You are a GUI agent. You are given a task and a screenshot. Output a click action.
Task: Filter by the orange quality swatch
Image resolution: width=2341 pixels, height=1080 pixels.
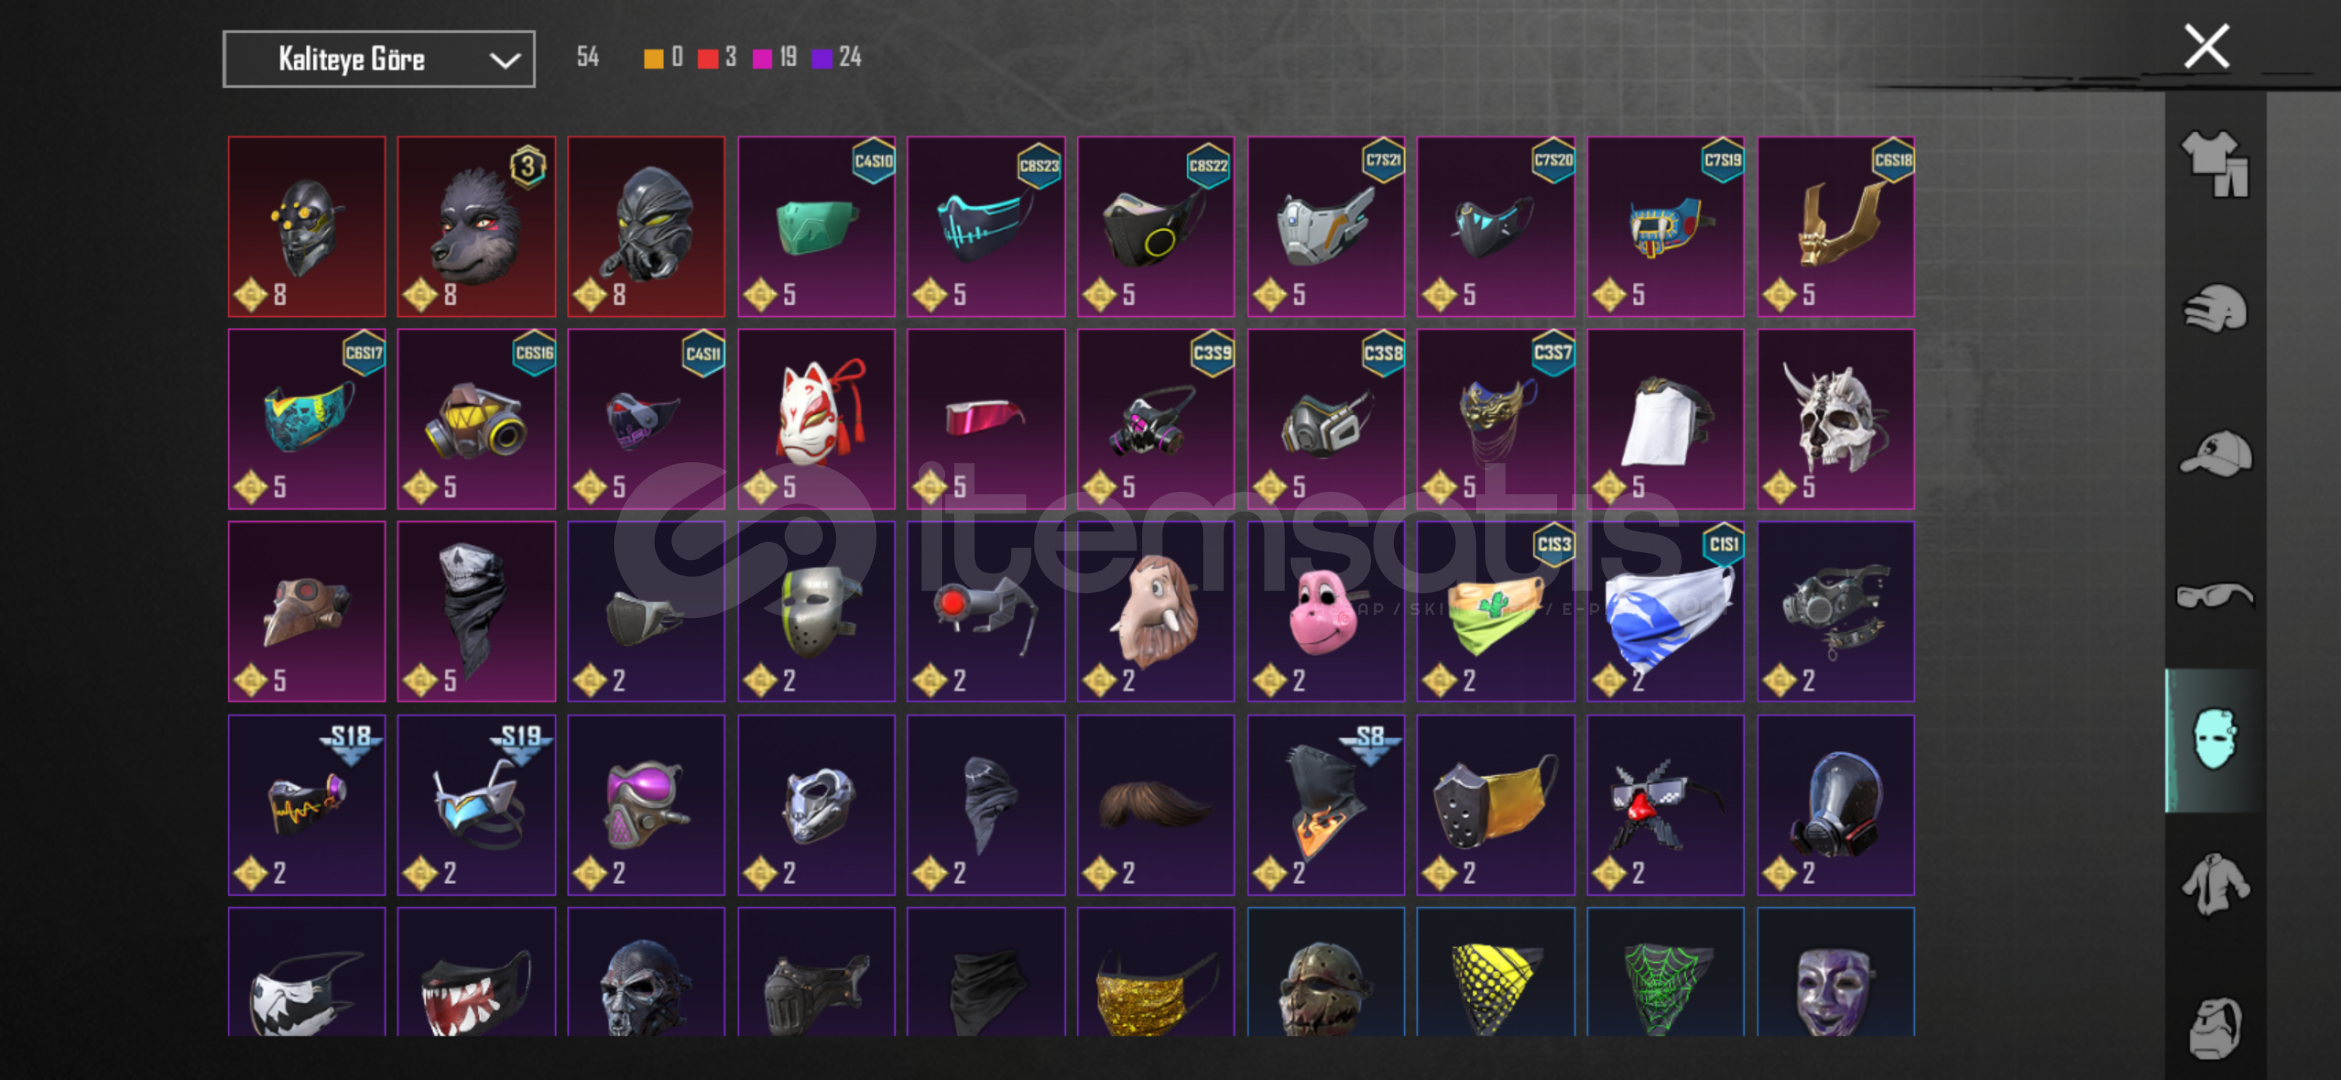(653, 58)
